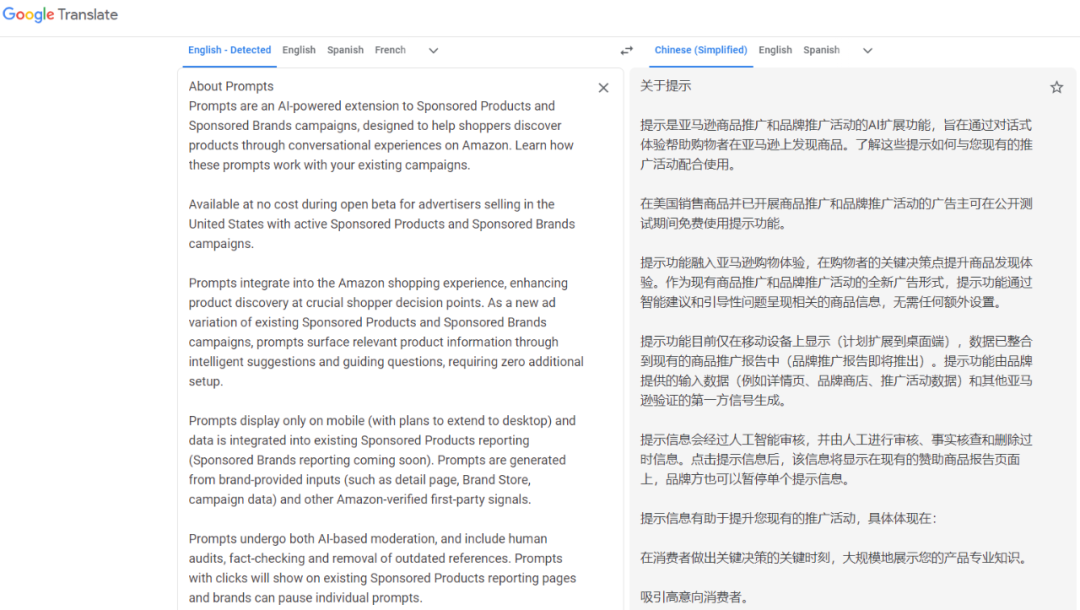Click the source paragraph starting 'Prompts integrate into'
Viewport: 1080px width, 610px height.
coord(386,332)
